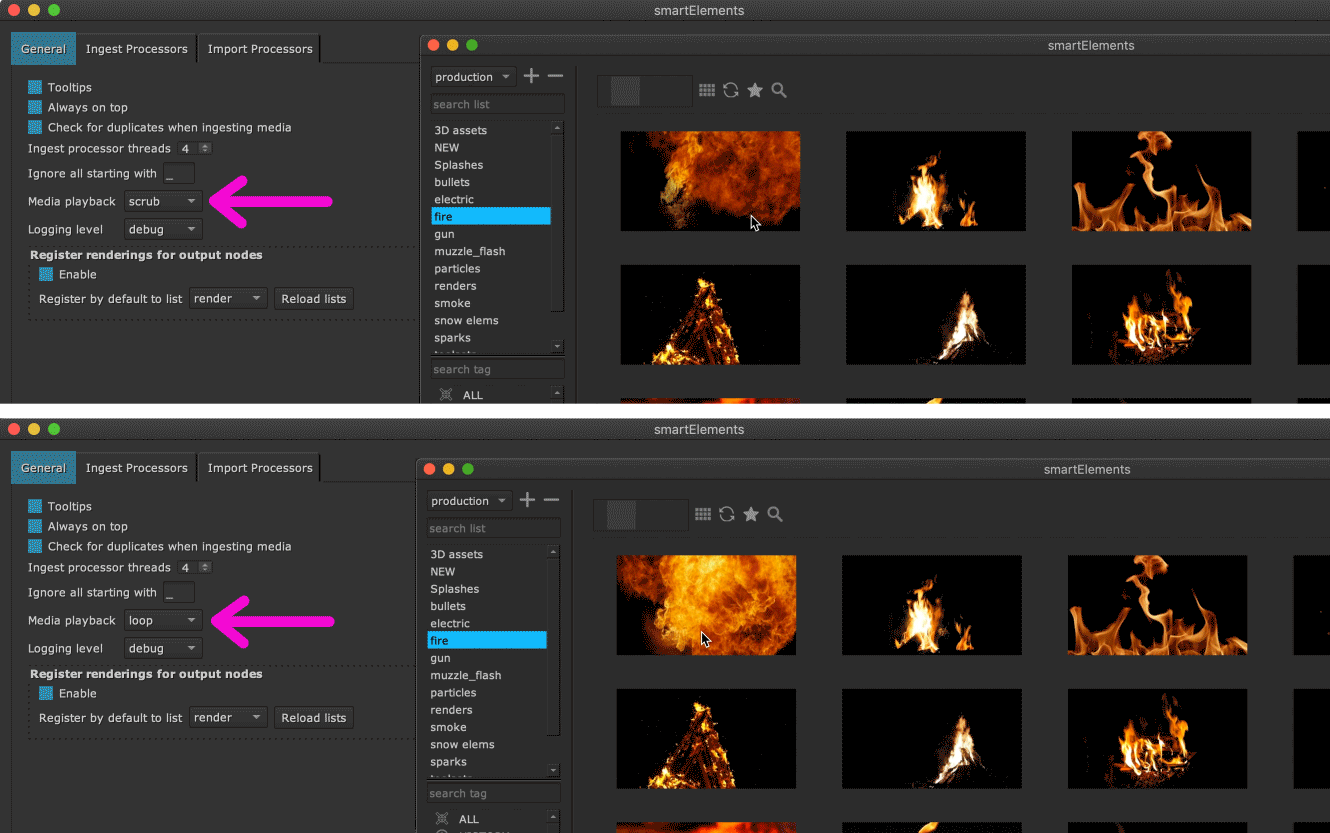Switch to Ingest Processors tab in upper window
The height and width of the screenshot is (833, 1330).
pos(136,49)
